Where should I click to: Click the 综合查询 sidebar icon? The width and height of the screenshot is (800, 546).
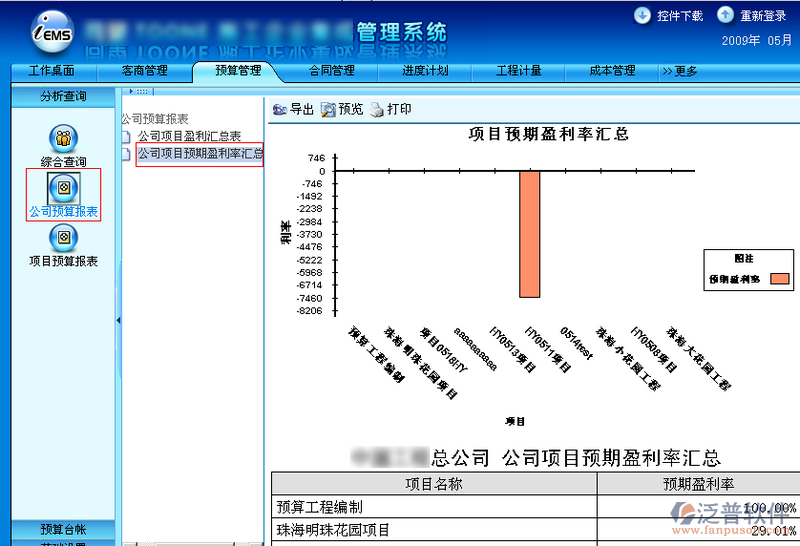(63, 139)
